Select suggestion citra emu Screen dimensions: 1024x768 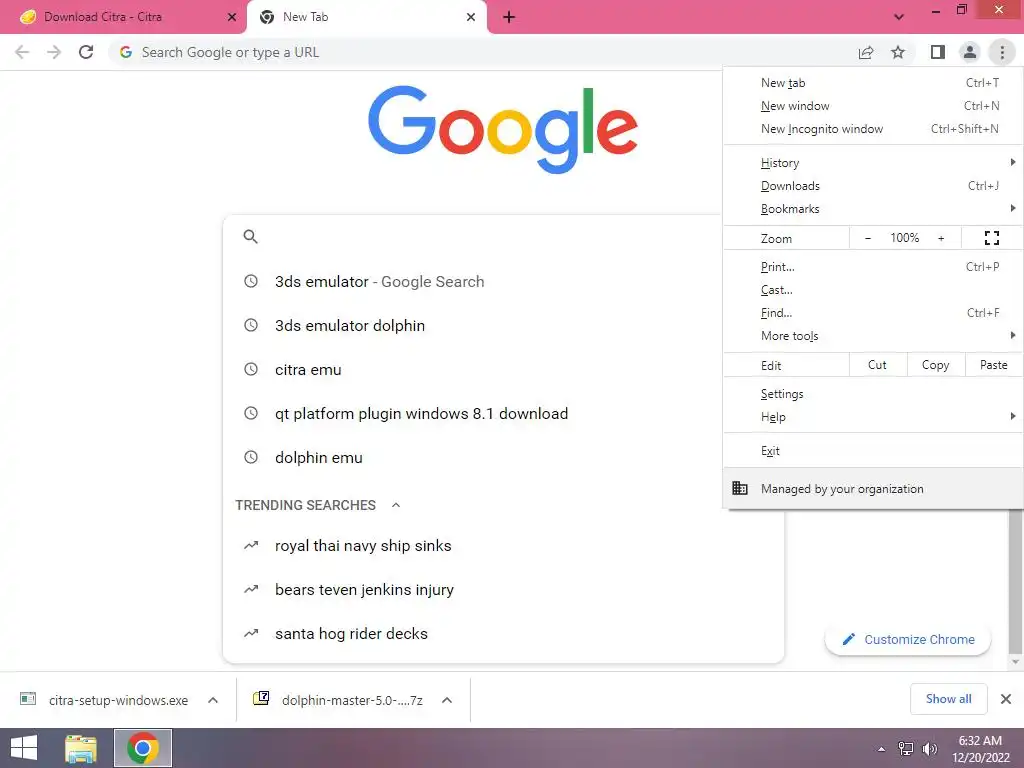(503, 370)
